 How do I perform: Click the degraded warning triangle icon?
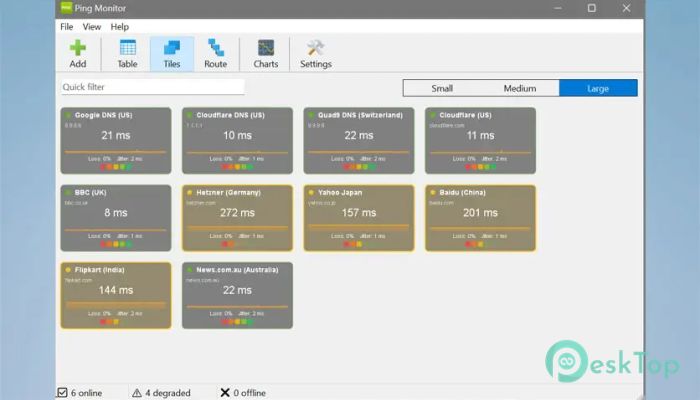137,393
